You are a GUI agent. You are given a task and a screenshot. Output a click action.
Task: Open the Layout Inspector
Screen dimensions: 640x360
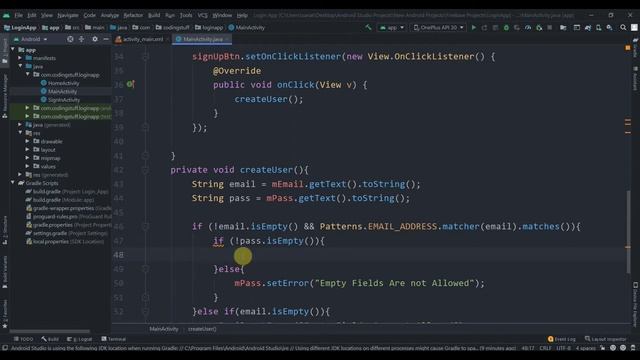605,339
